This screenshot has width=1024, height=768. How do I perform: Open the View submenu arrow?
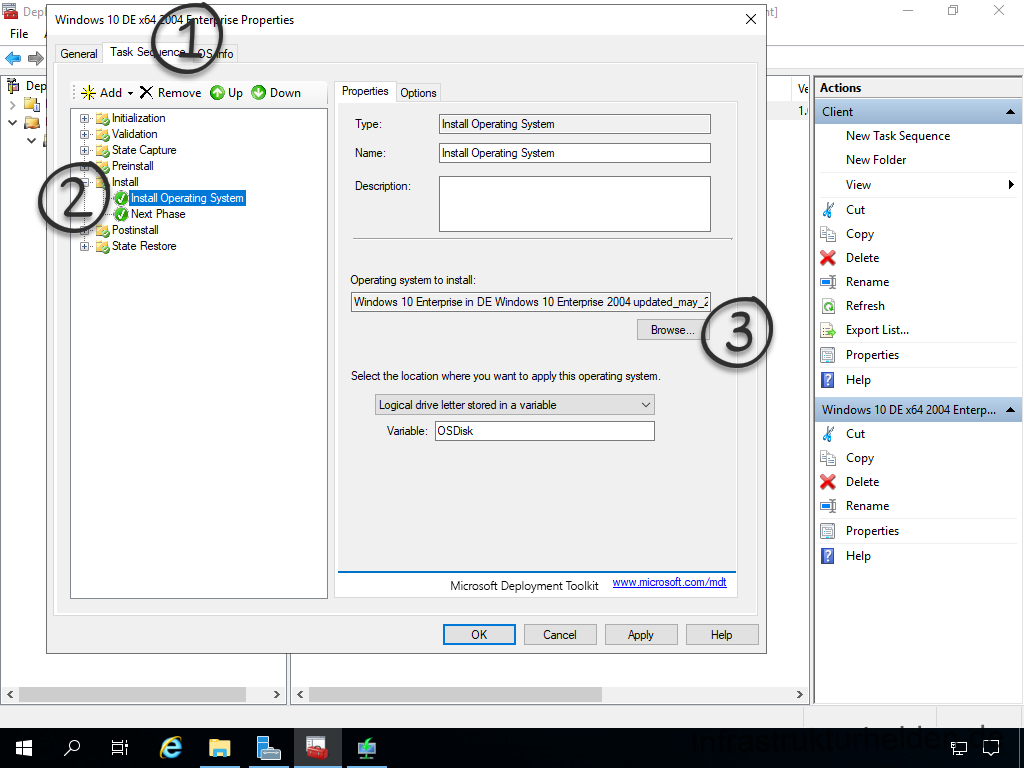[x=1011, y=185]
